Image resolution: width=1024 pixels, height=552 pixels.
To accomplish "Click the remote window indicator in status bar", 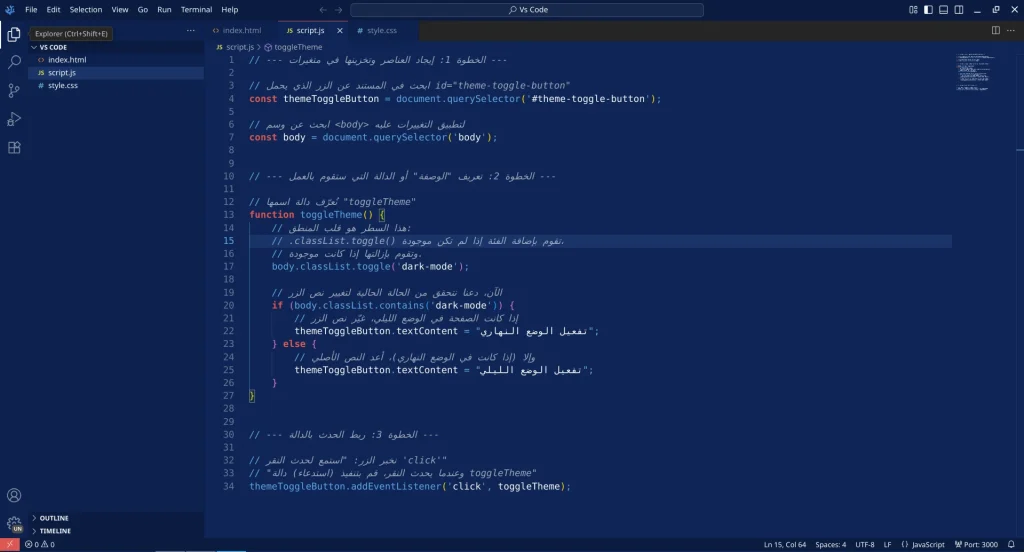I will (9, 544).
